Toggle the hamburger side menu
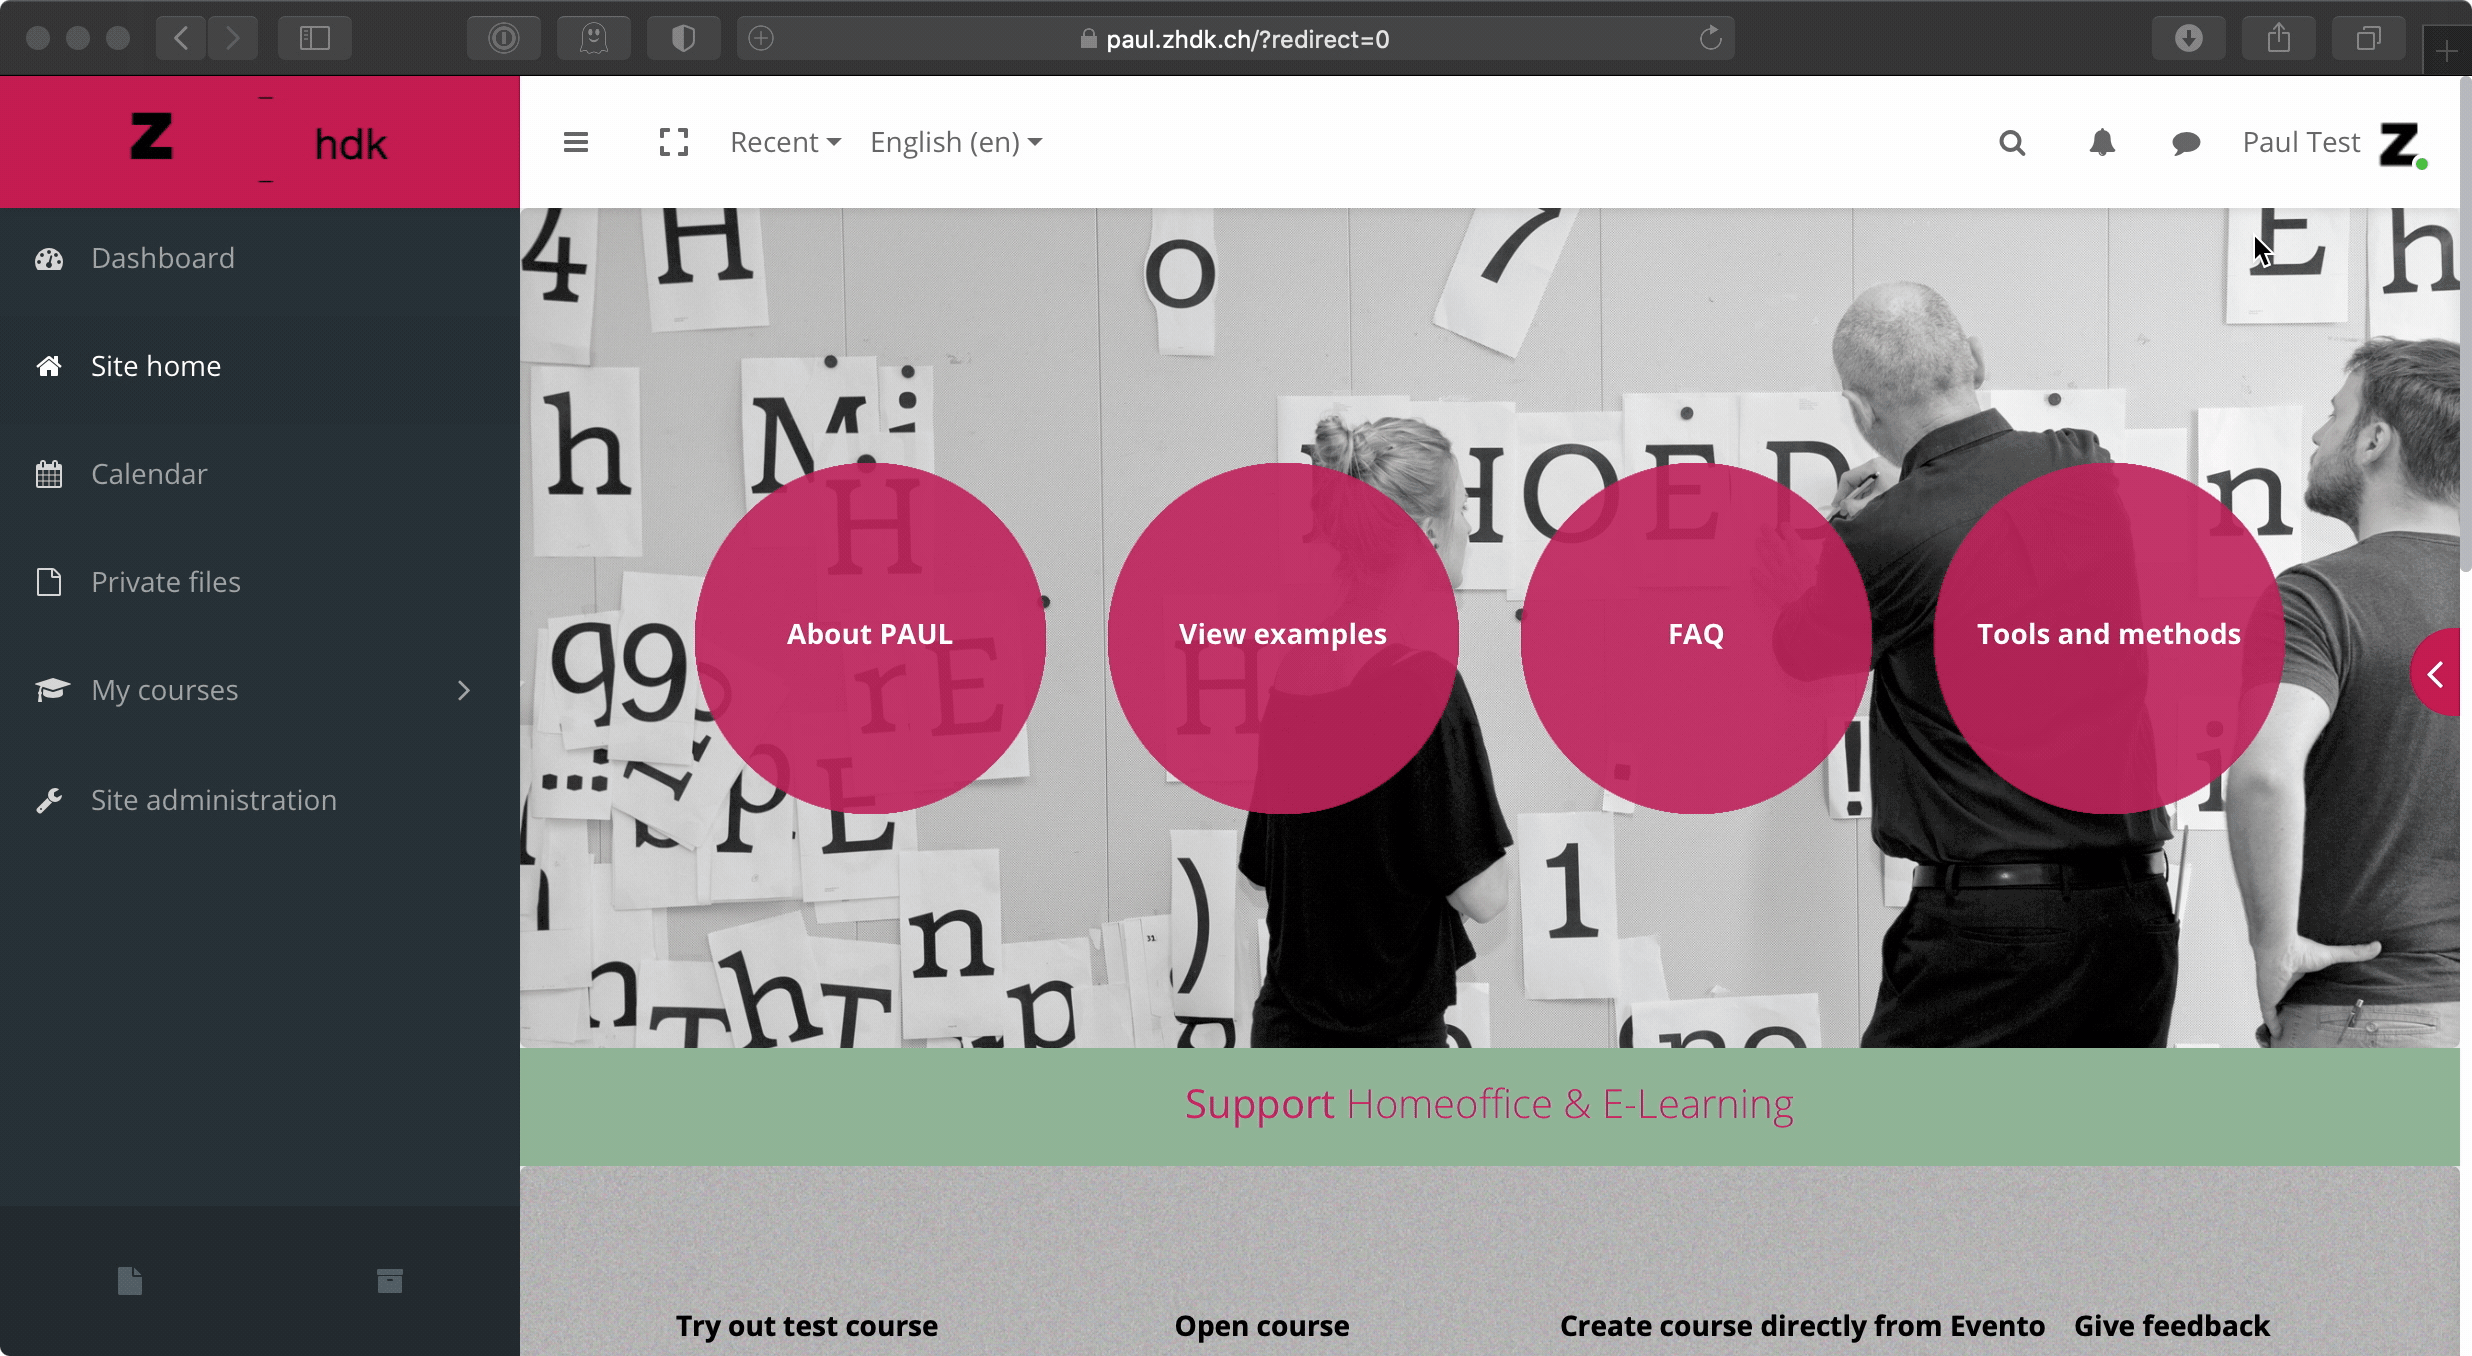The image size is (2472, 1356). click(x=576, y=143)
